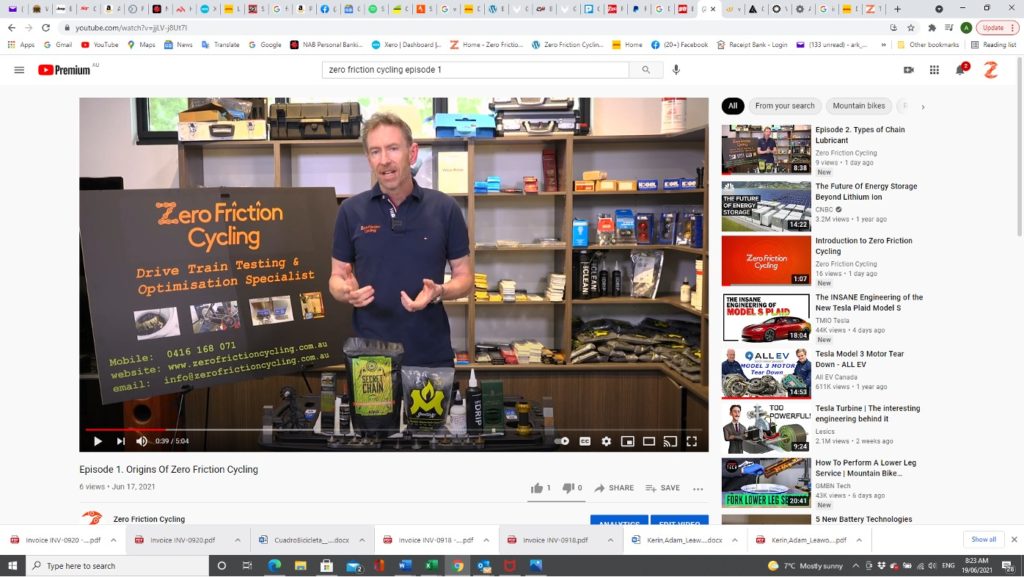Open the player settings gear
Screen dimensions: 1024x577
[606, 441]
